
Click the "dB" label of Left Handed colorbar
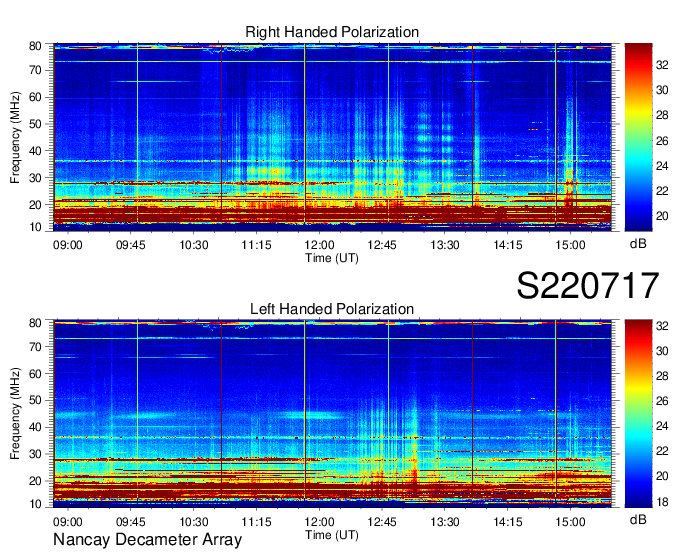tap(638, 520)
